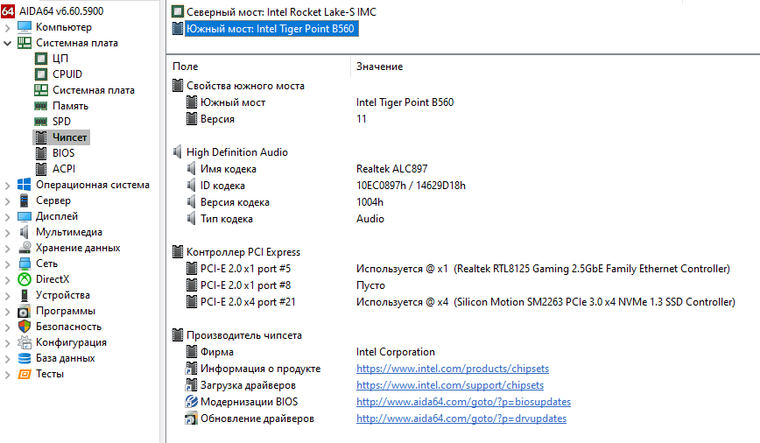The image size is (760, 443).
Task: Click the Windows logo icon for Операционная система
Action: 24,185
